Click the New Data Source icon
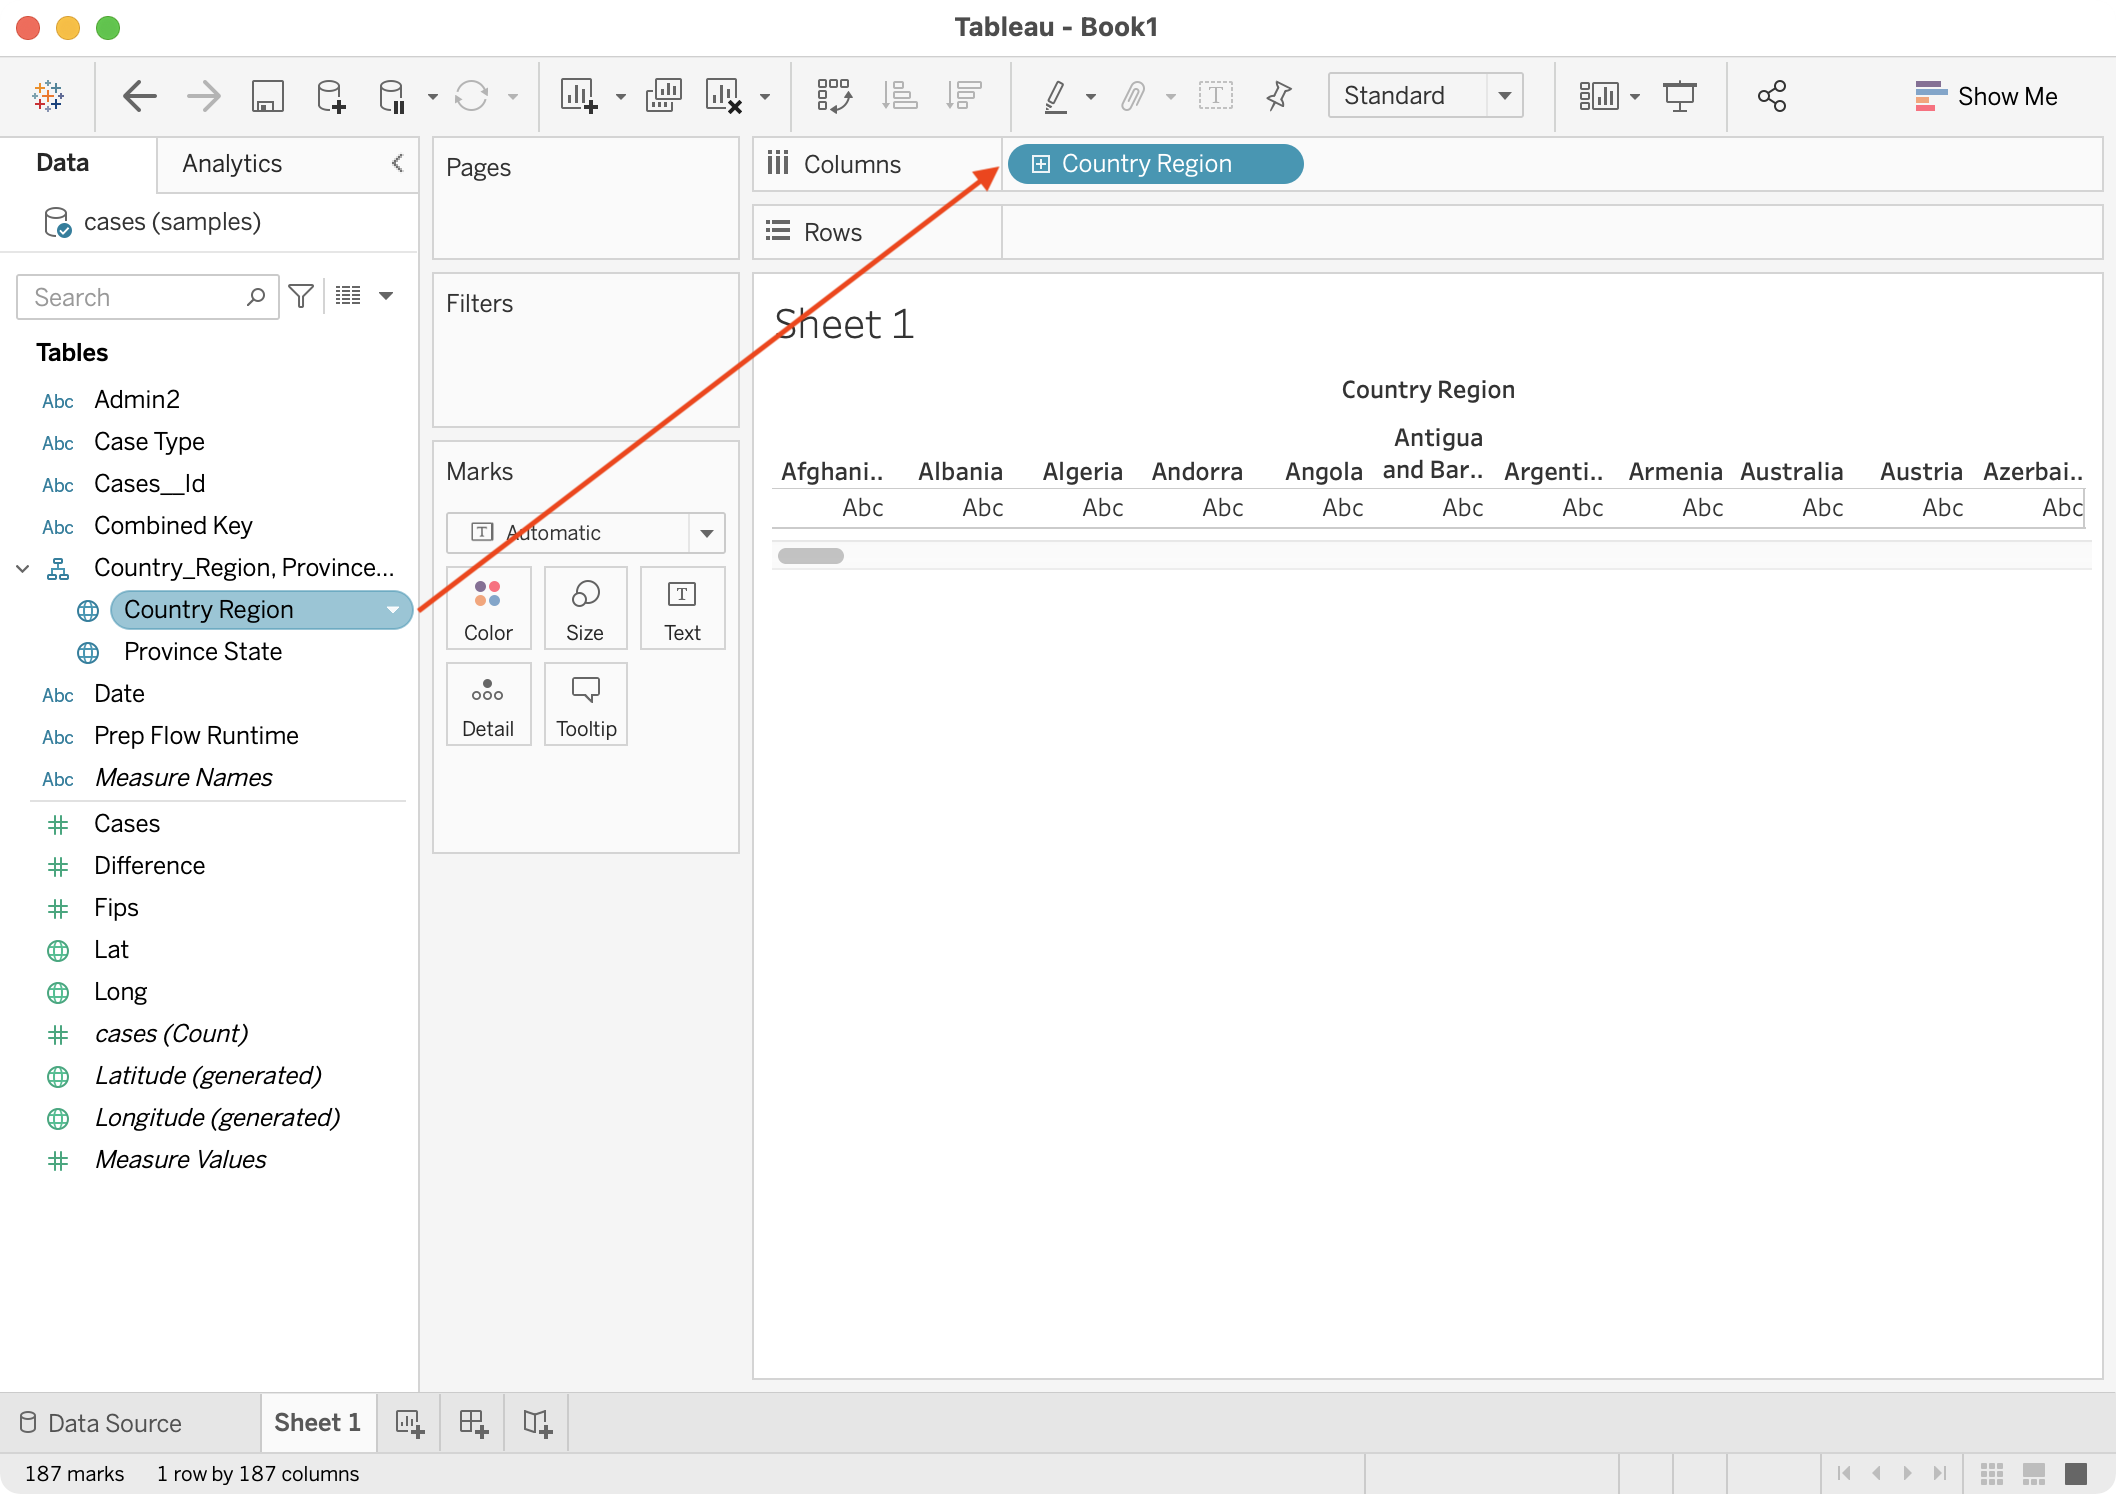Viewport: 2116px width, 1494px height. (x=330, y=96)
